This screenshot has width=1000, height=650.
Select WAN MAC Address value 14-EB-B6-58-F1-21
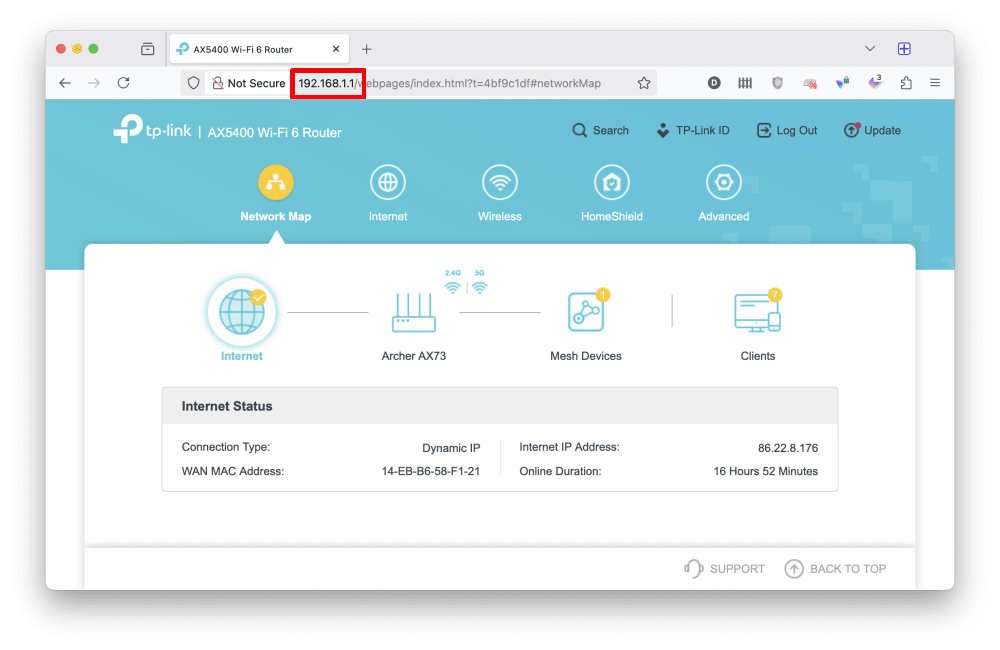click(430, 471)
